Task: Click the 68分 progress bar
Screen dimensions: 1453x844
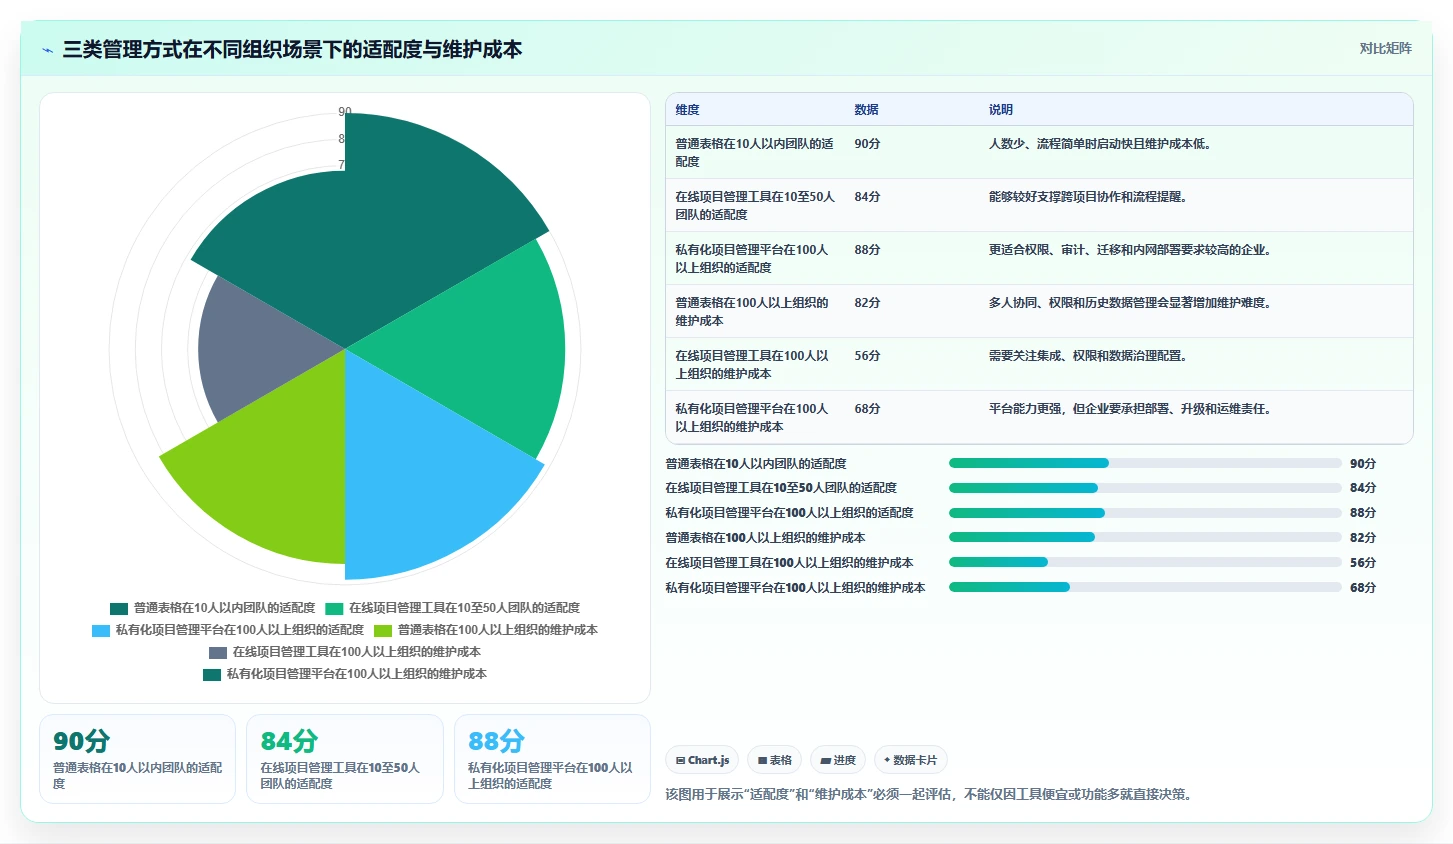Action: coord(1145,587)
